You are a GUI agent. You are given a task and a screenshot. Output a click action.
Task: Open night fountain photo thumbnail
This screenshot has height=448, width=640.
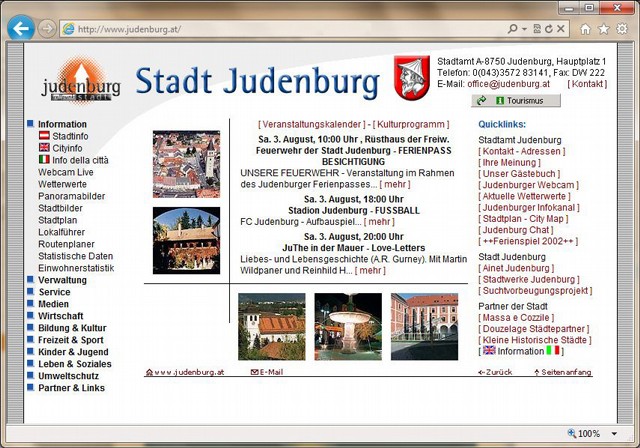click(x=348, y=326)
